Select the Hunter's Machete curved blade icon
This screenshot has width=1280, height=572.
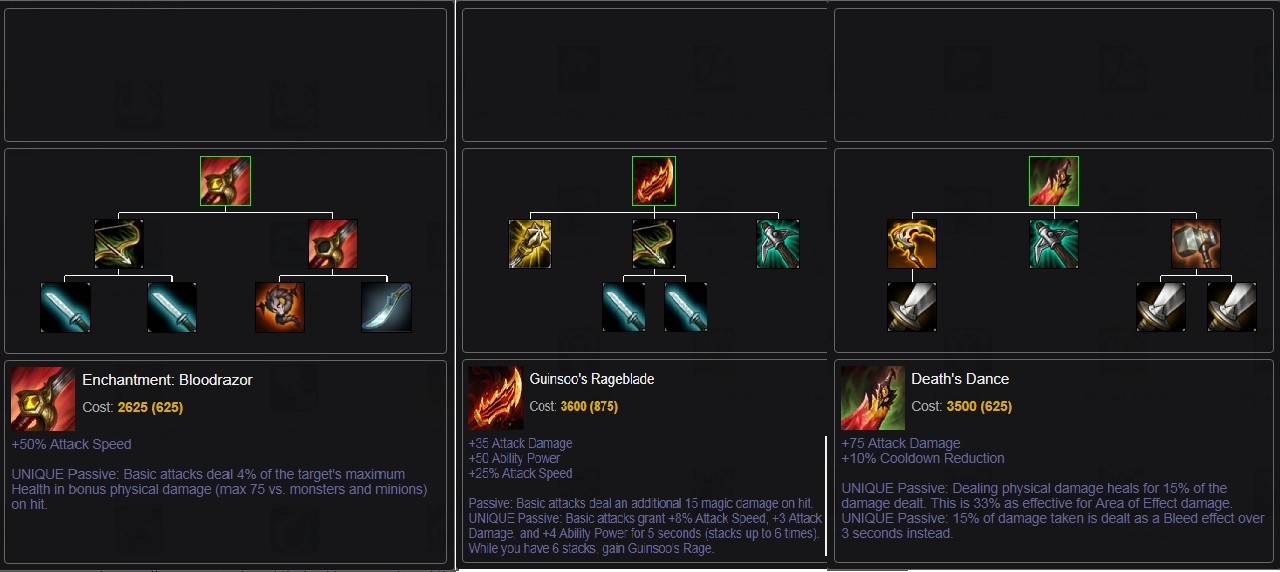386,307
